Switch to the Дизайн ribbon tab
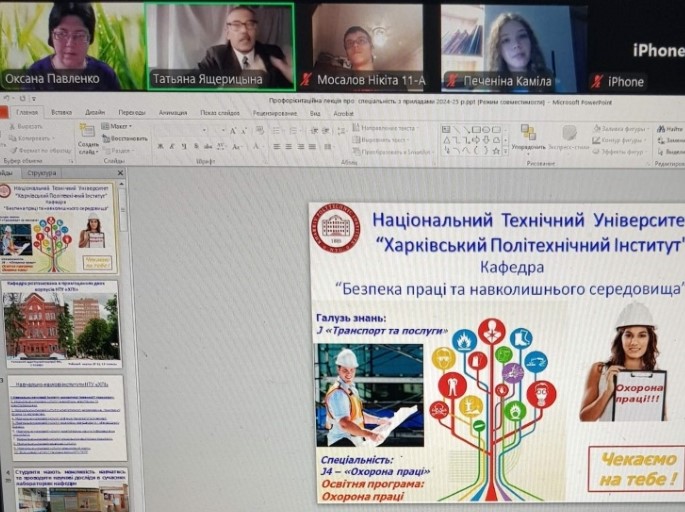This screenshot has height=512, width=685. coord(95,113)
